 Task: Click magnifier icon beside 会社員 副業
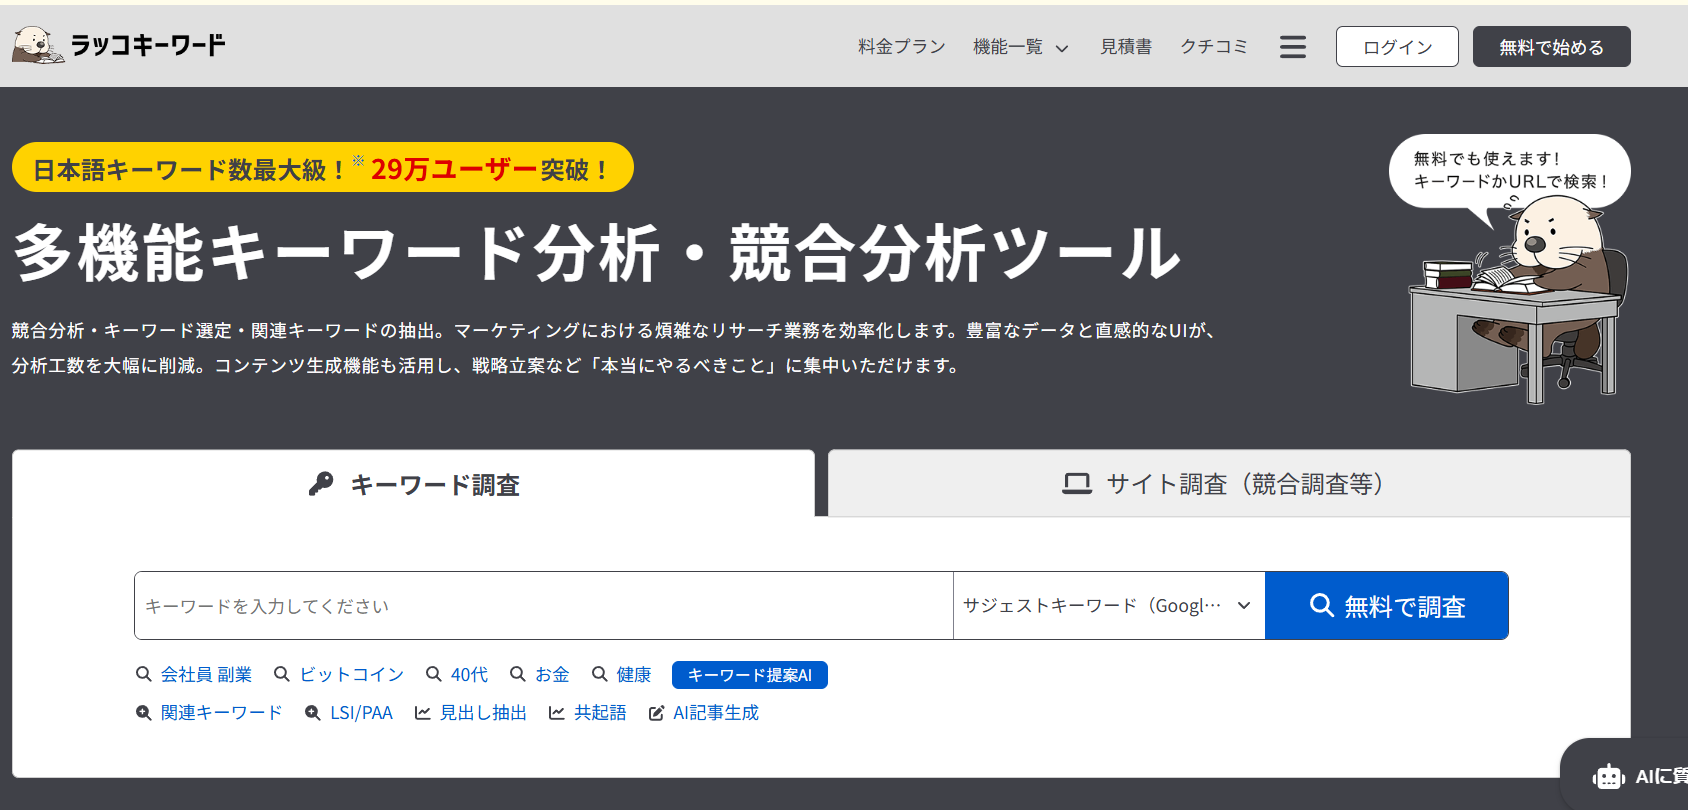(x=144, y=675)
